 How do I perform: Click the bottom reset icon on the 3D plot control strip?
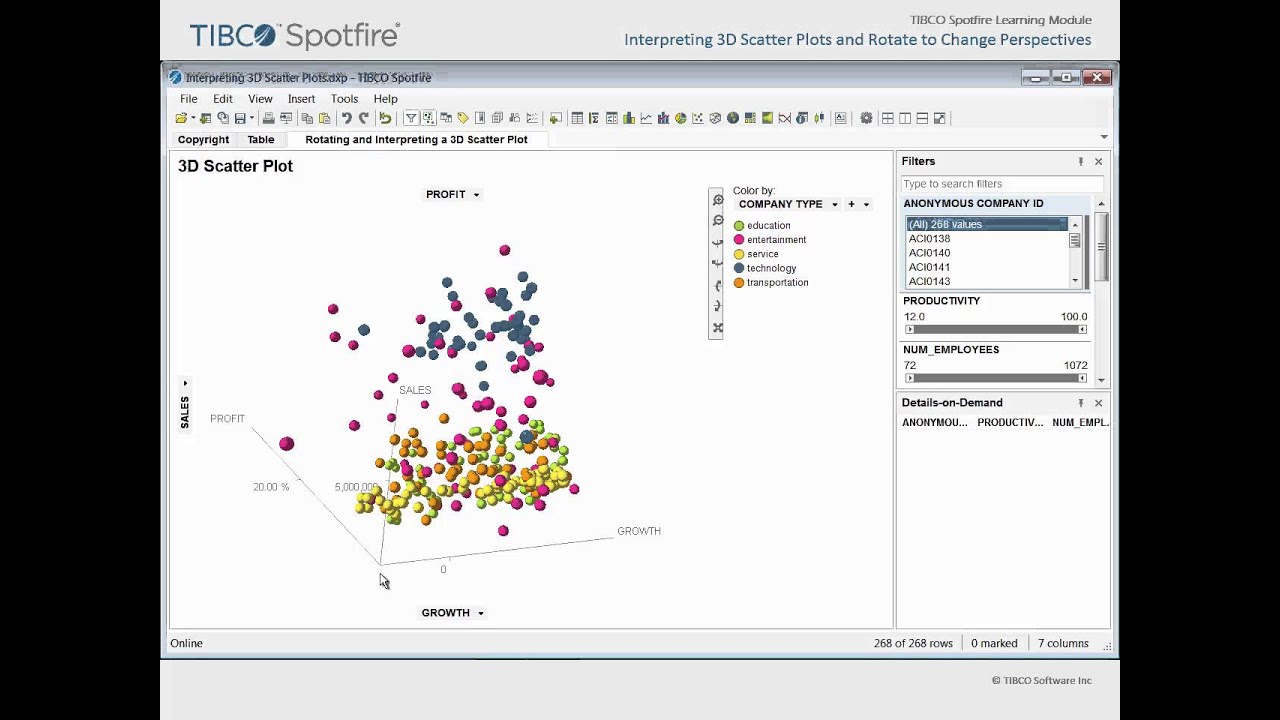click(x=717, y=328)
